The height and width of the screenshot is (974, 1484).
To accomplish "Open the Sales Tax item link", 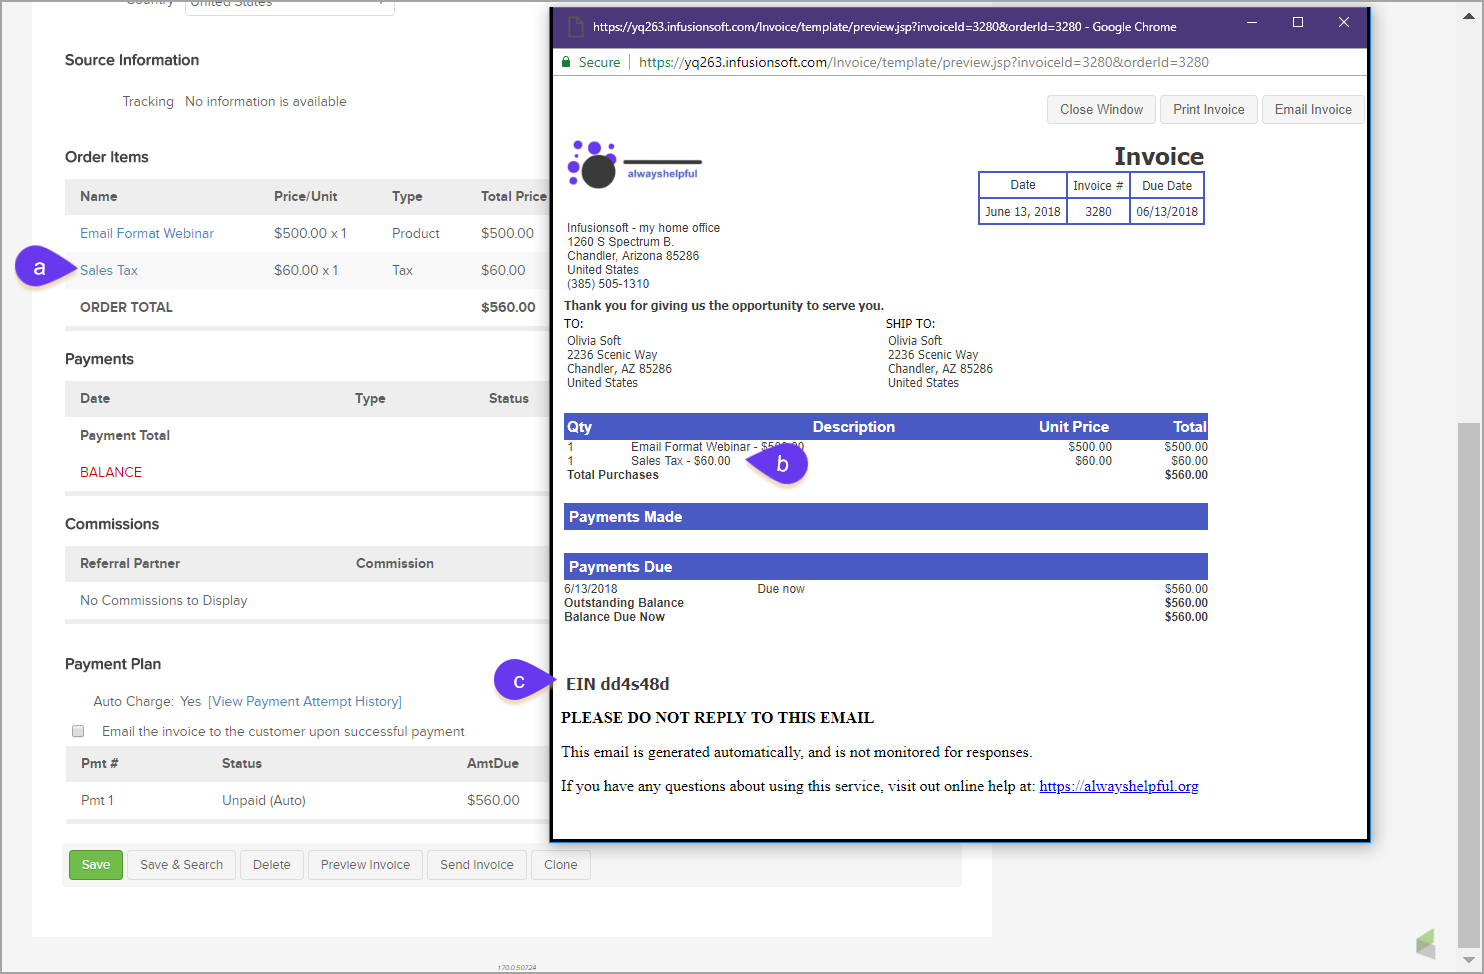I will coord(109,270).
